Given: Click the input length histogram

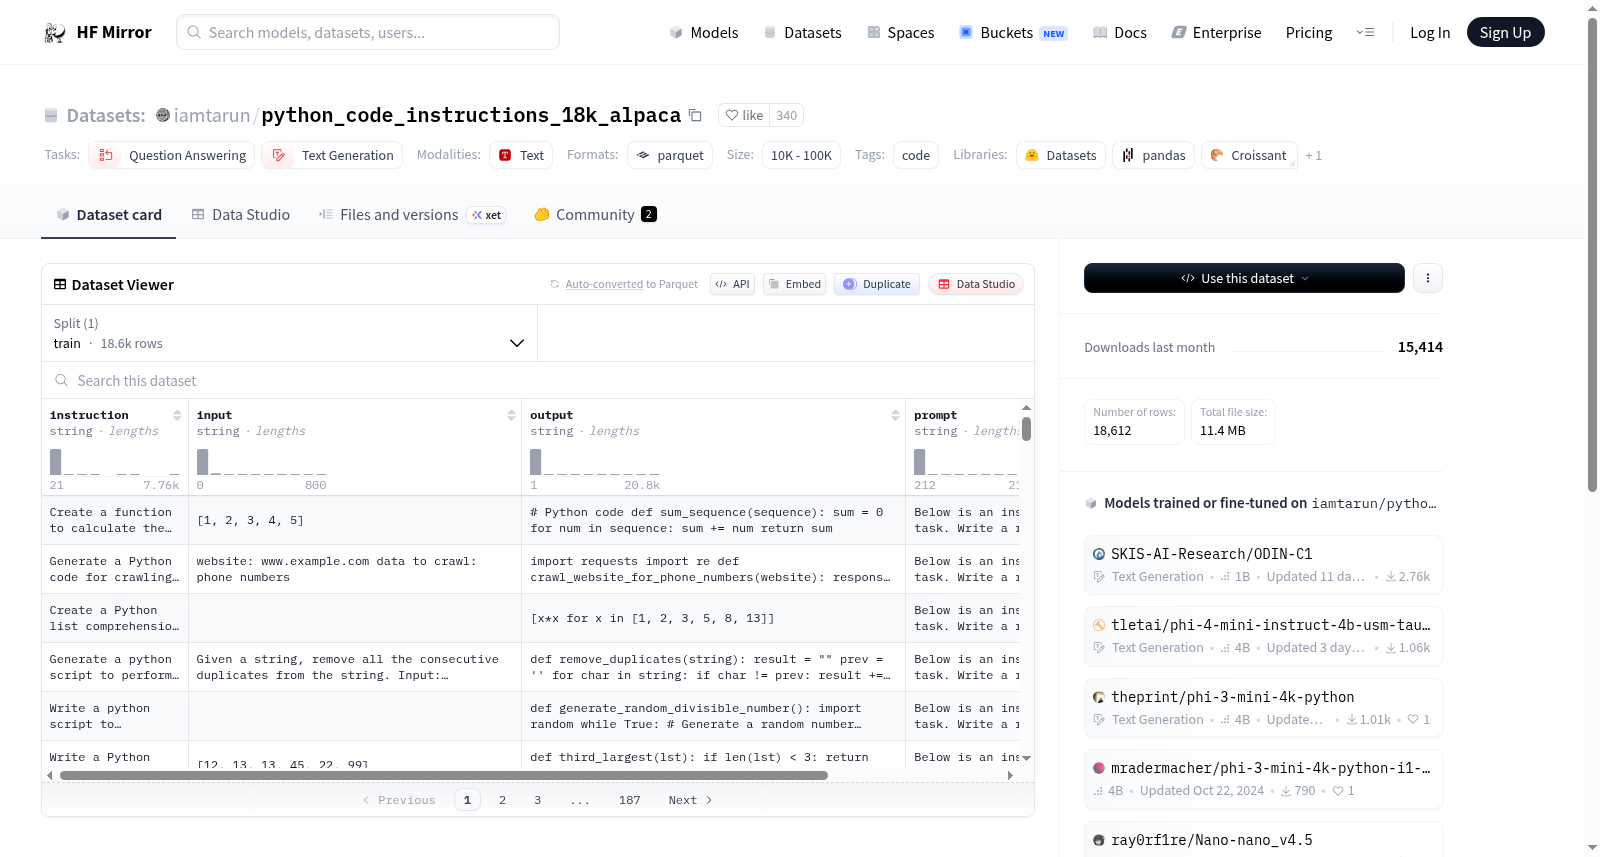Looking at the screenshot, I should point(262,462).
